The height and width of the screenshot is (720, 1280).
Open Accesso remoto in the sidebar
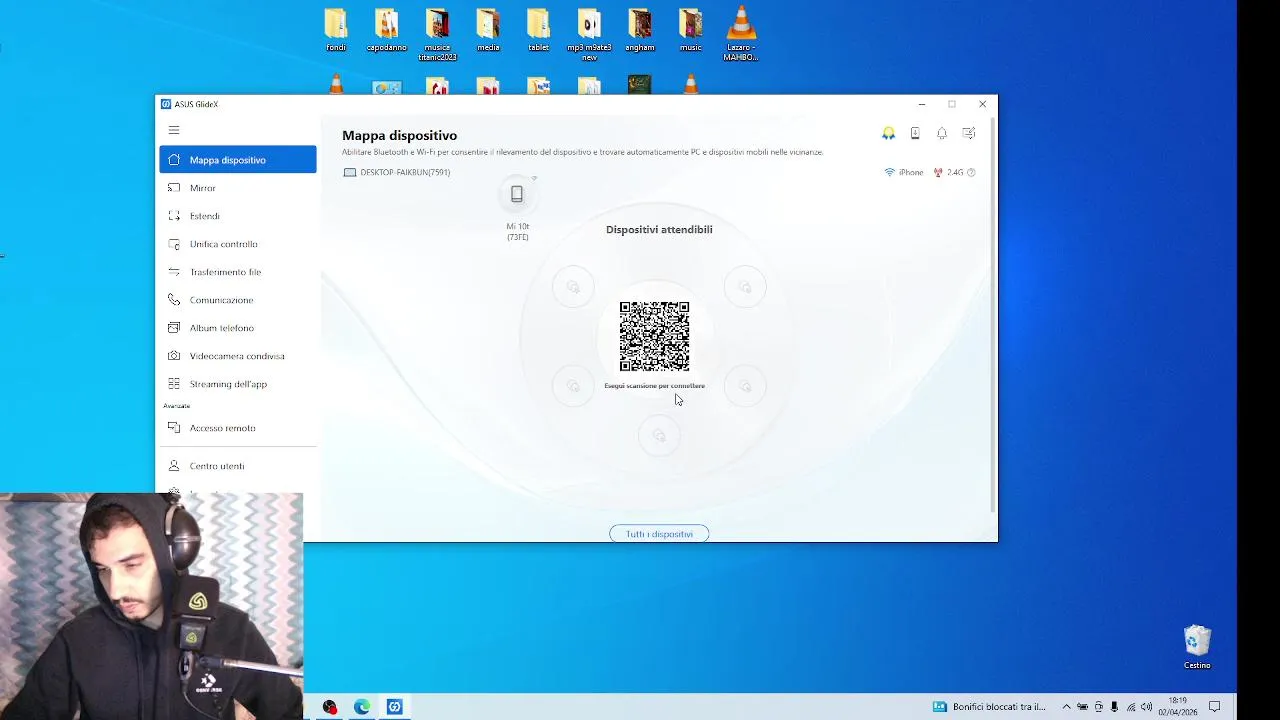point(238,428)
